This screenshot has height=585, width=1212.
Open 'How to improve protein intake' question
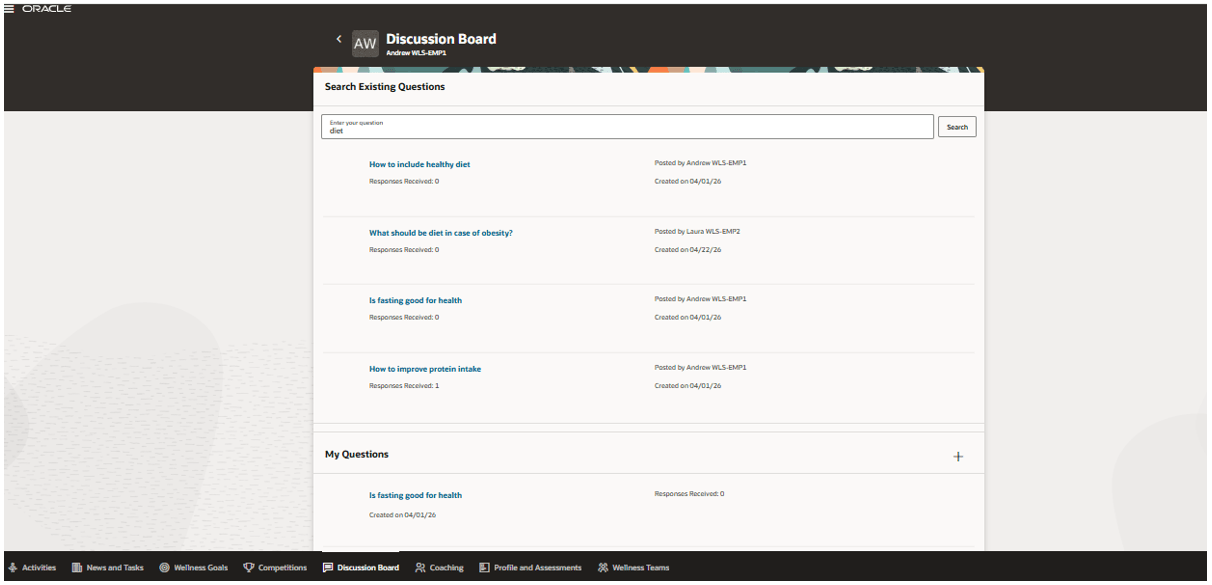pos(425,369)
